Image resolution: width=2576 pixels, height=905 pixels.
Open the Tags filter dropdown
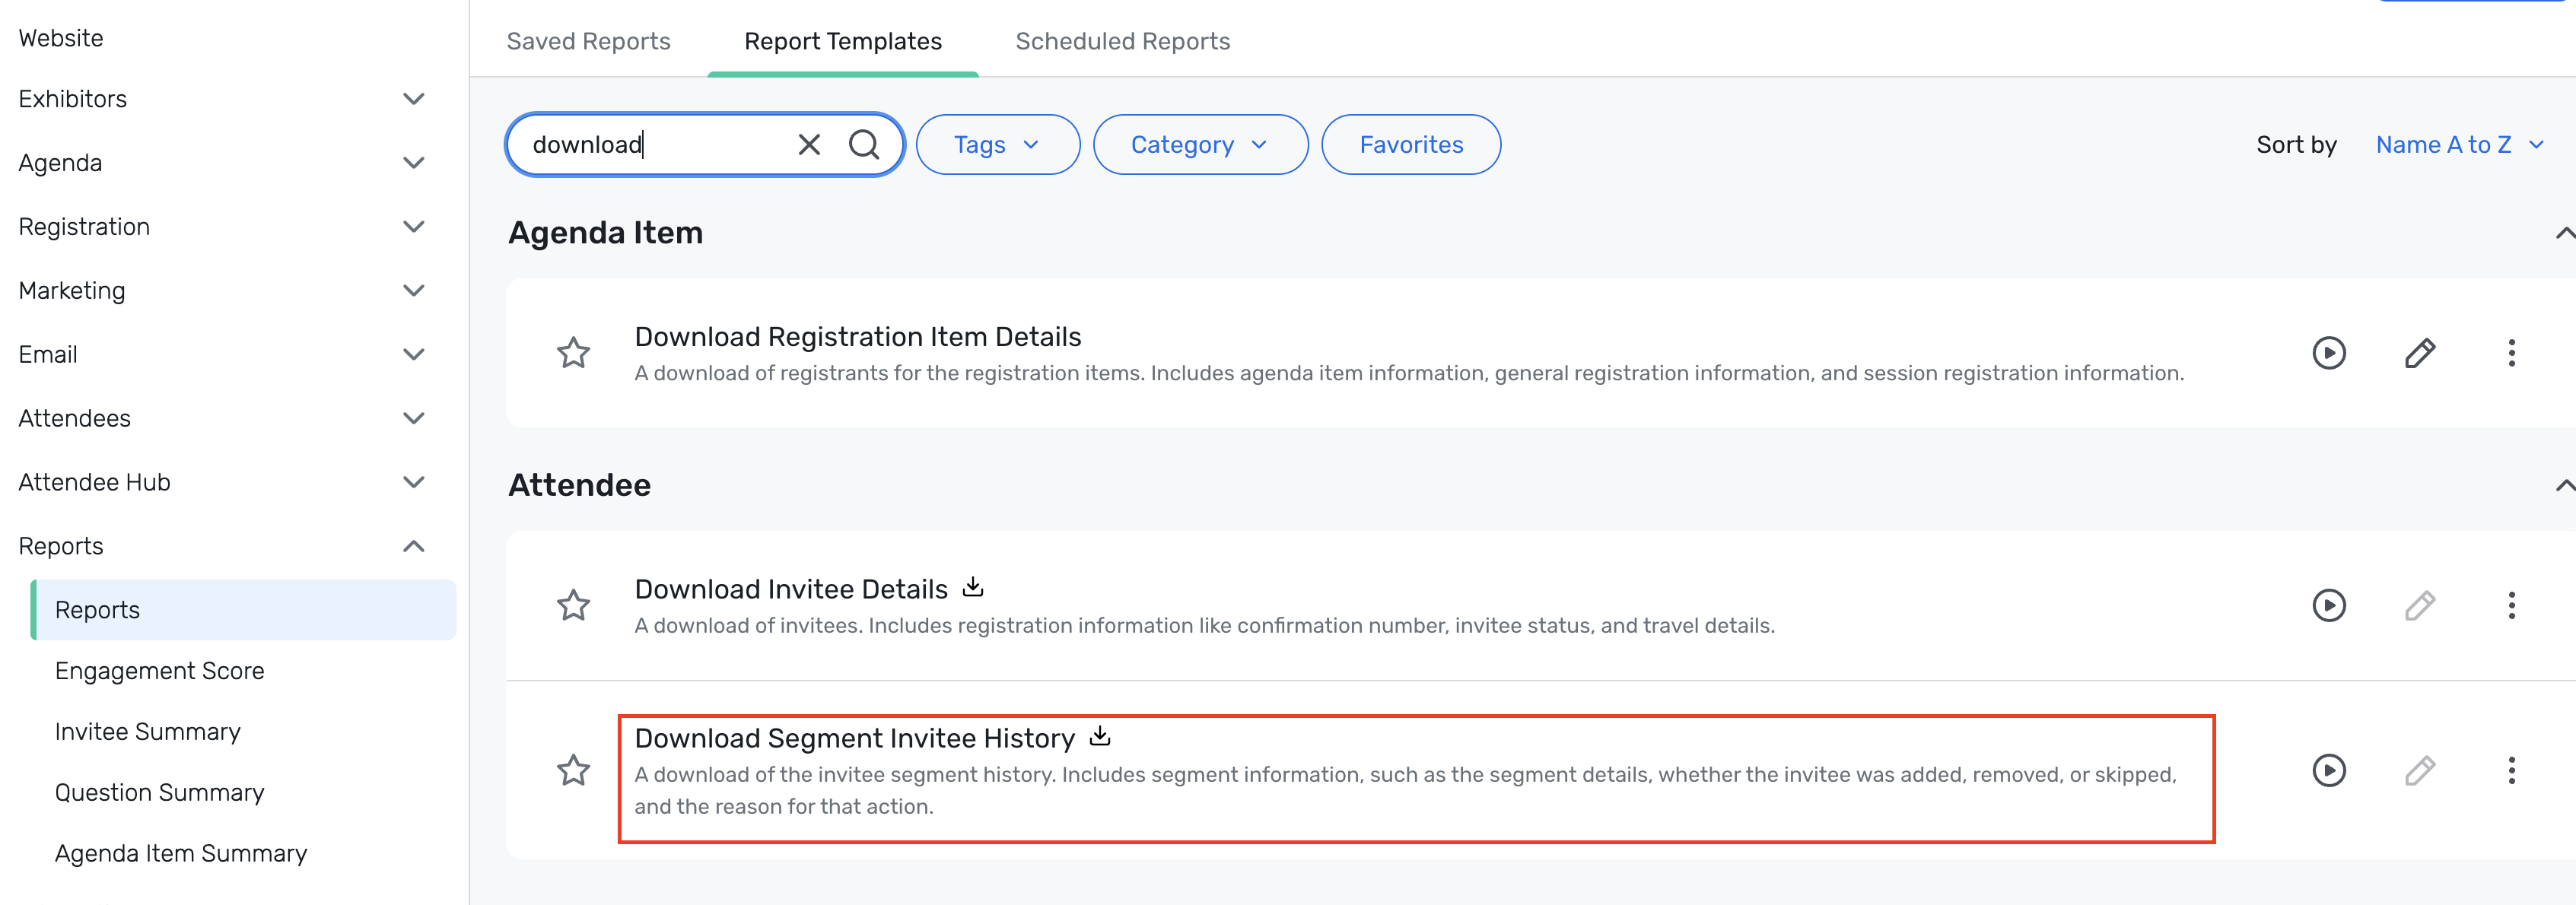(997, 145)
